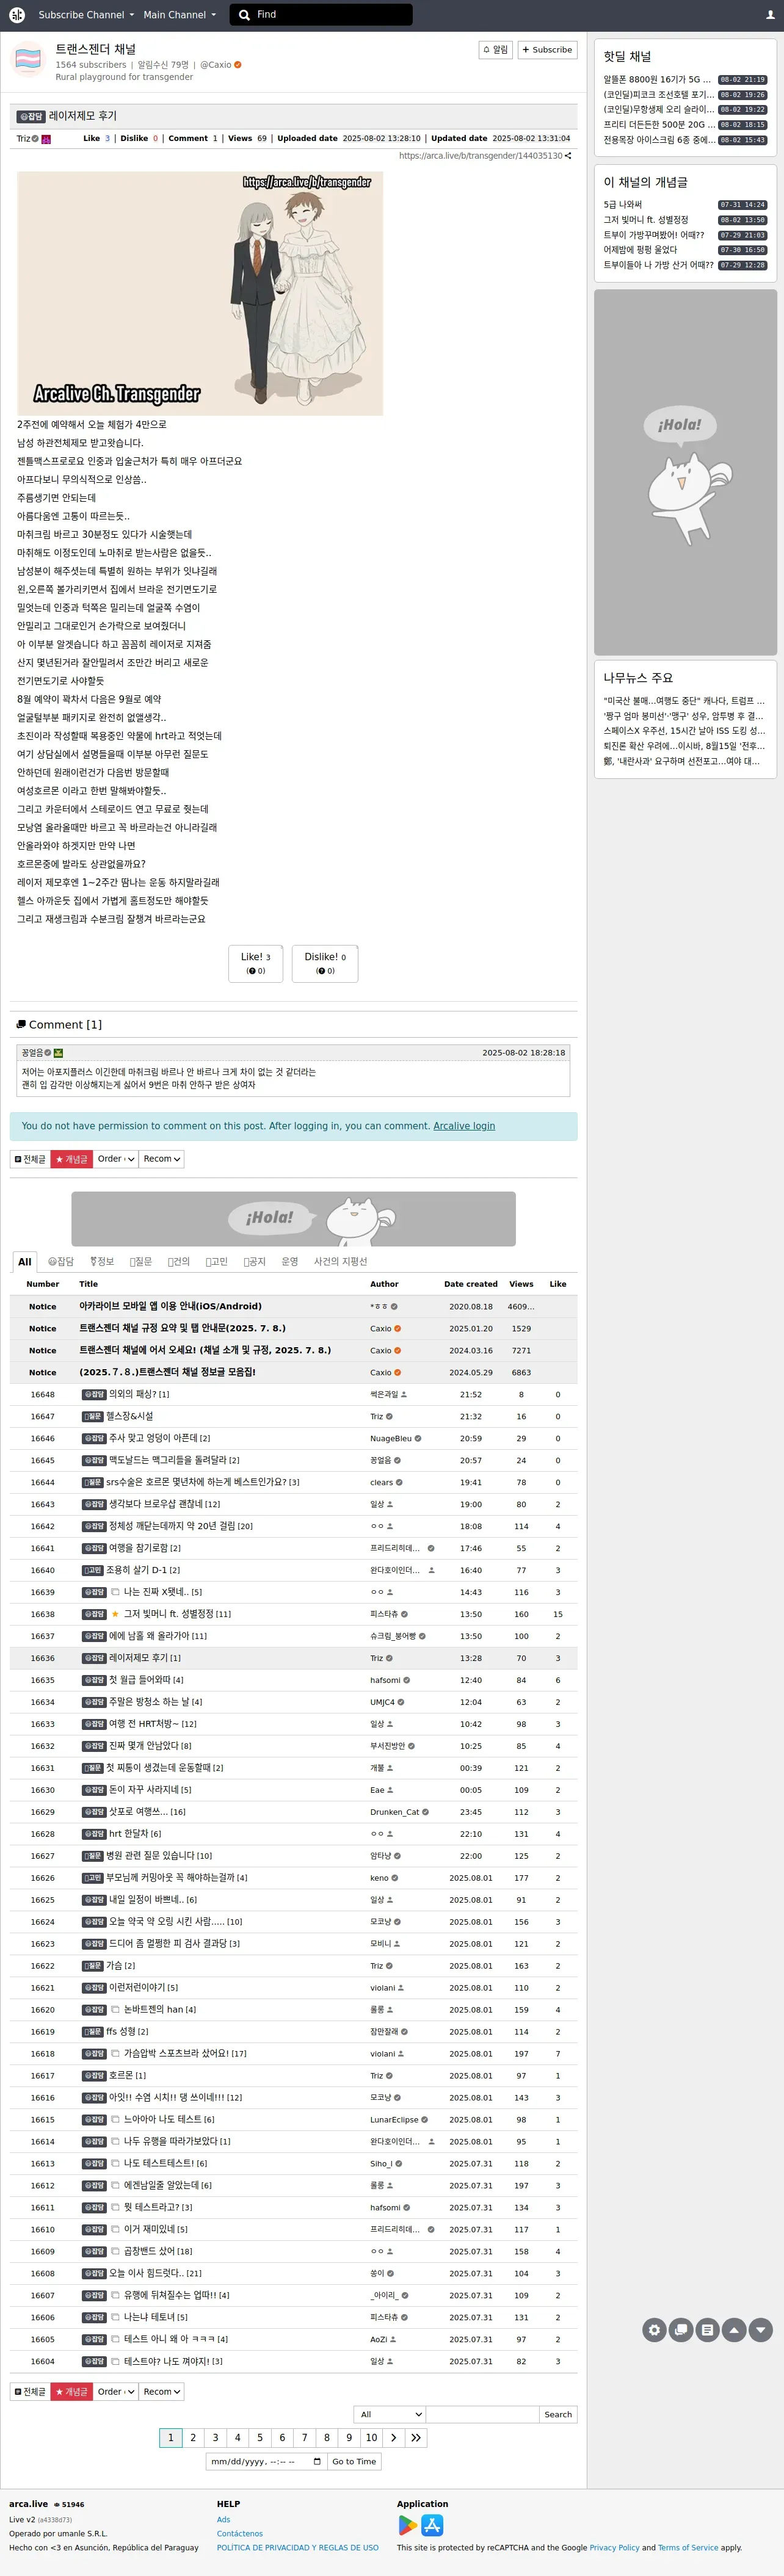Open the settings gear floating button
Screen dimensions: 784x2576
pos(654,2330)
